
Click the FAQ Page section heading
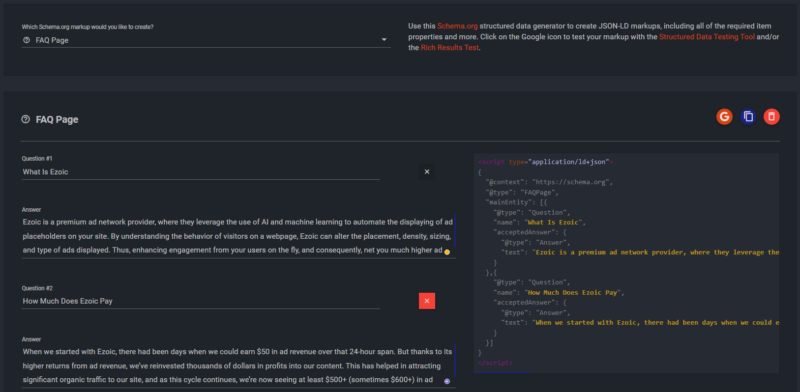[x=57, y=120]
